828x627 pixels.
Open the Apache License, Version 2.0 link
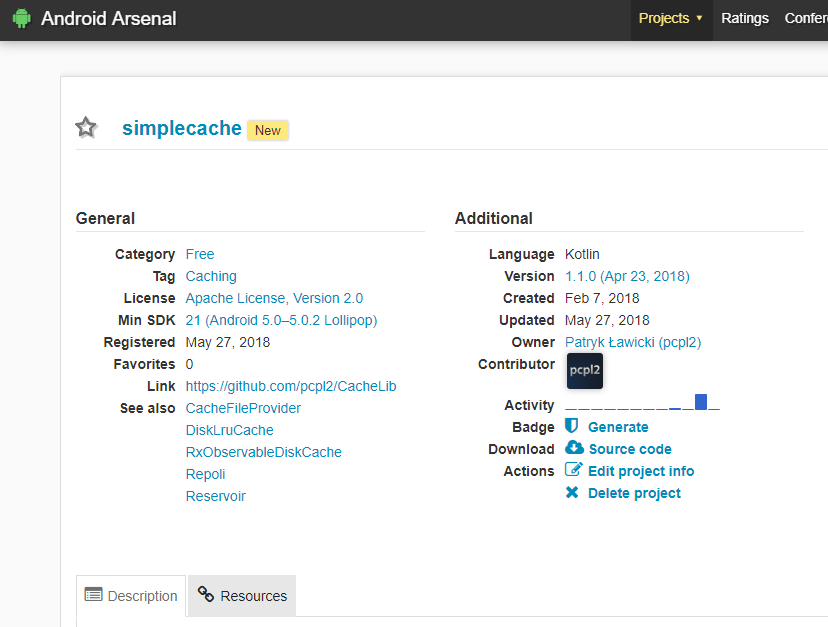(274, 298)
